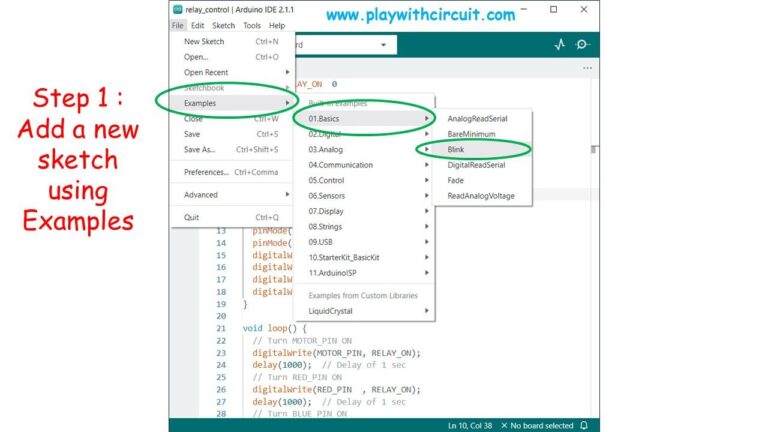Click the line number 24 gutter

[x=221, y=365]
